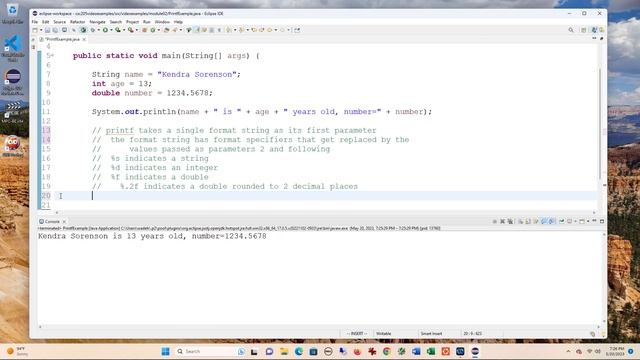The width and height of the screenshot is (640, 360).
Task: Click the Open Terminal toolbar icon
Action: pyautogui.click(x=64, y=30)
